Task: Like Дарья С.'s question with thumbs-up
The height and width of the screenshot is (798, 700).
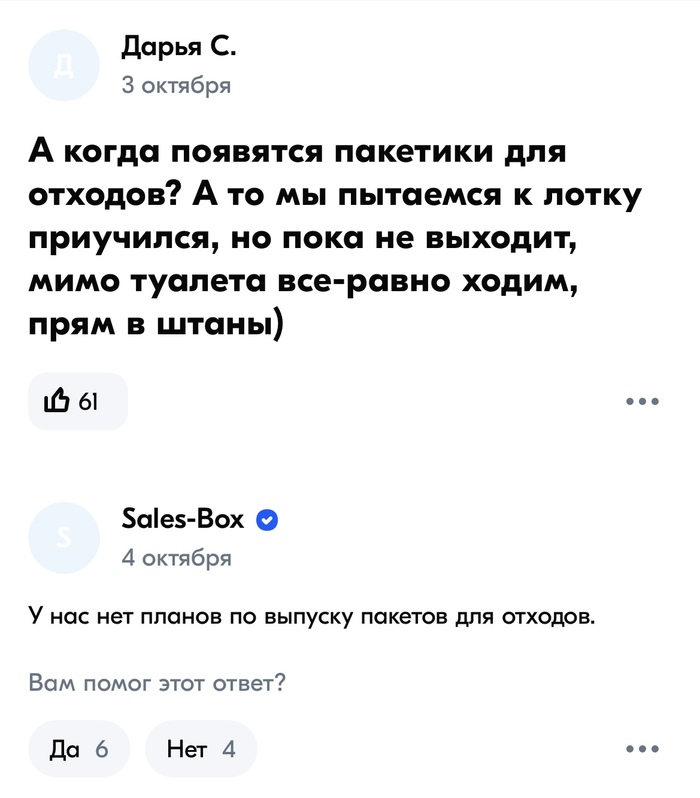Action: [x=77, y=402]
